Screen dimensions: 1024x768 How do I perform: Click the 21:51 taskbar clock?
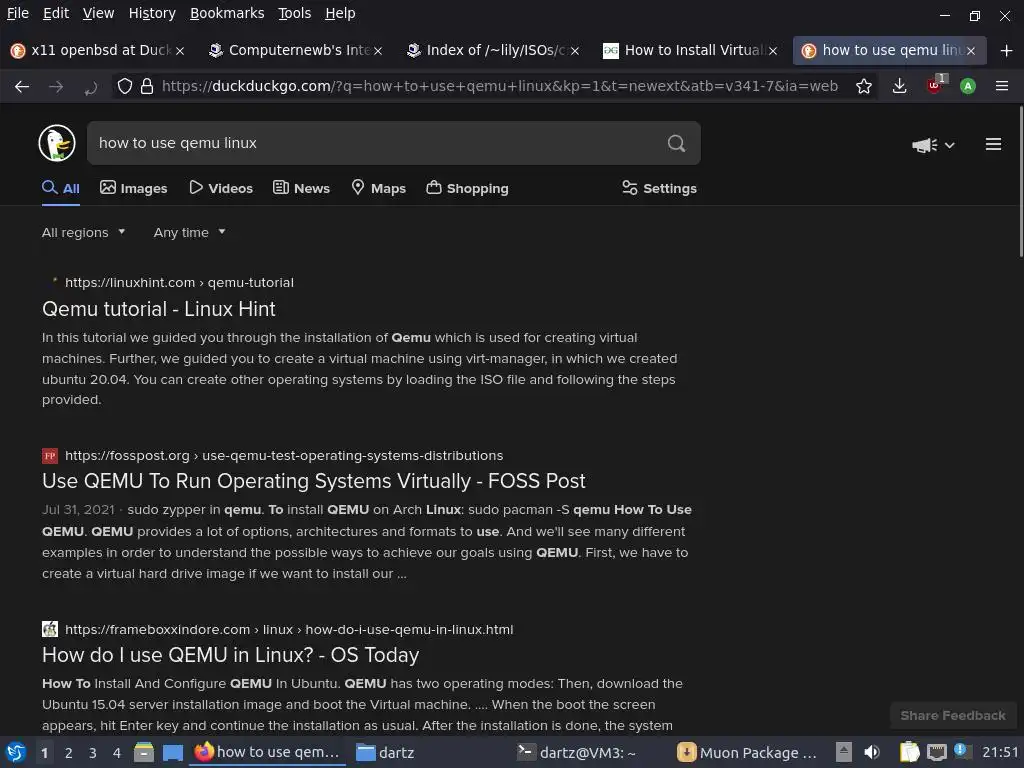tap(1000, 752)
